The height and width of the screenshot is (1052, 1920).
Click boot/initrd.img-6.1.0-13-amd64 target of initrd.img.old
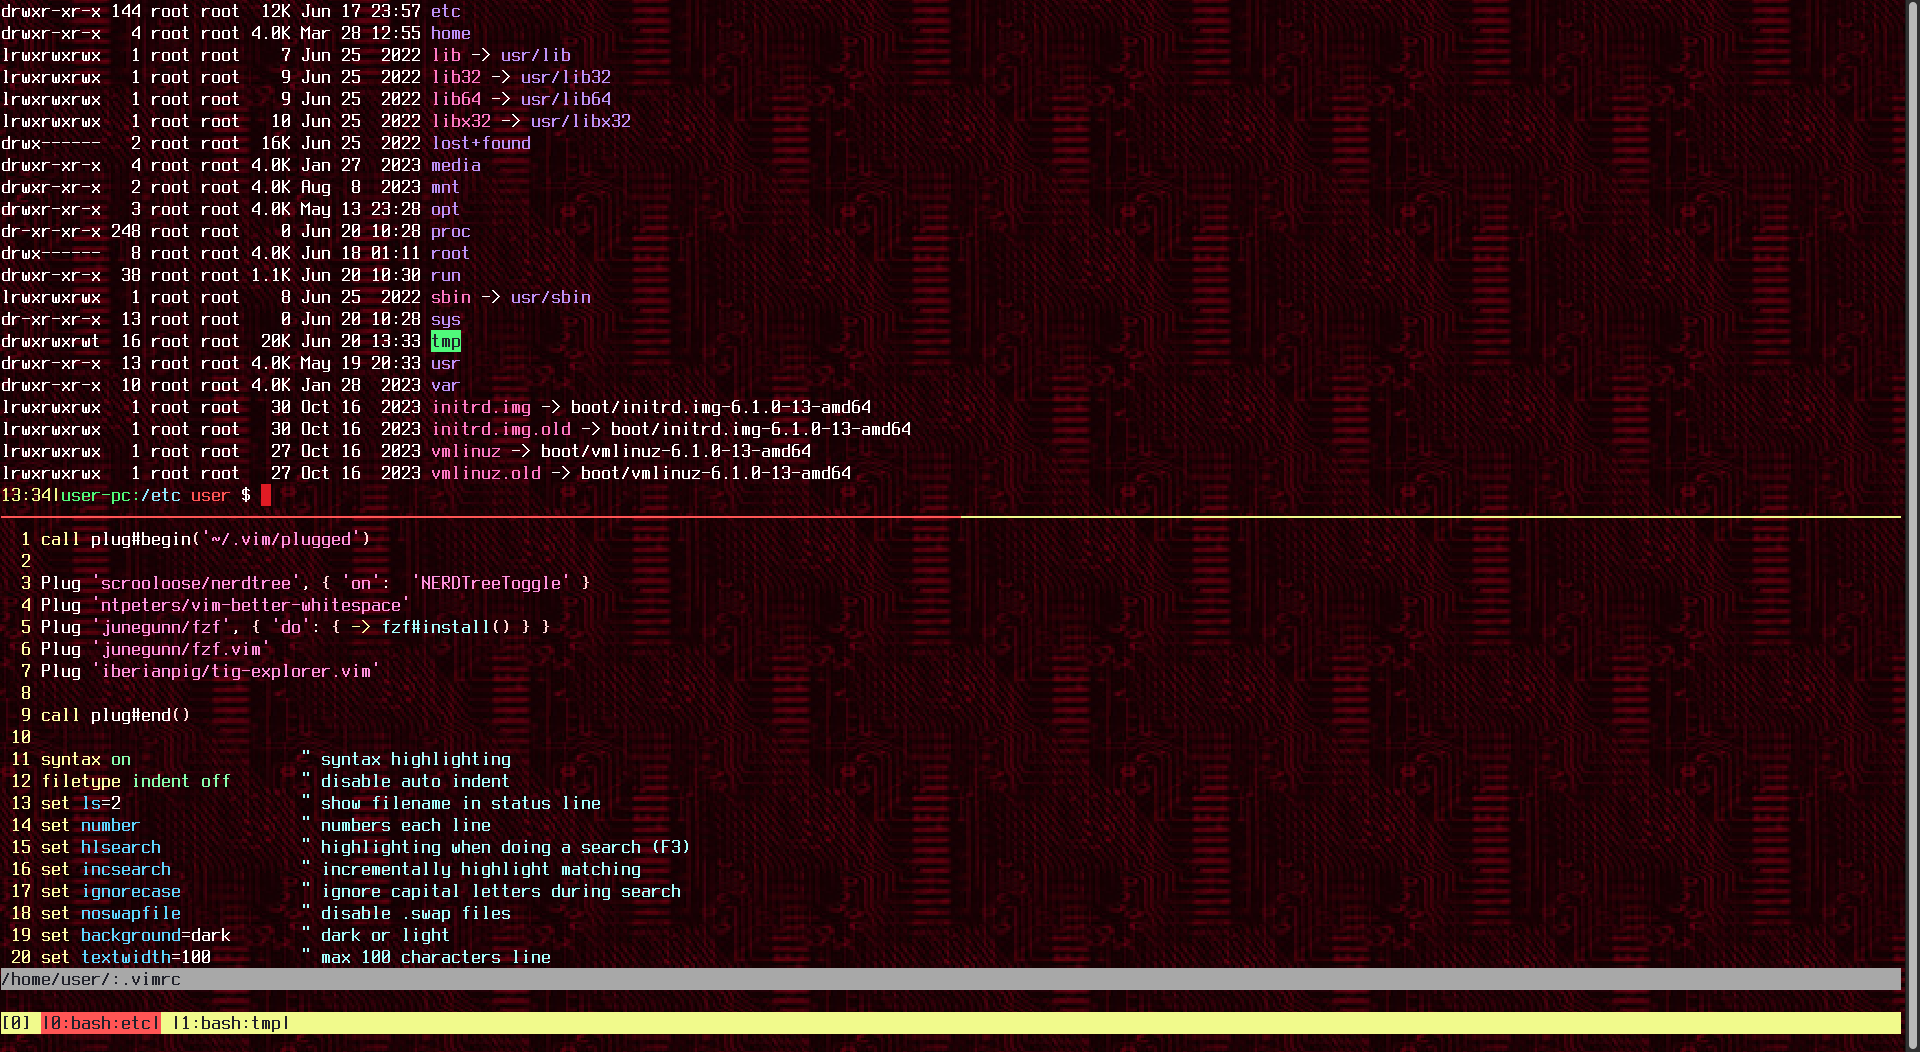coord(761,429)
